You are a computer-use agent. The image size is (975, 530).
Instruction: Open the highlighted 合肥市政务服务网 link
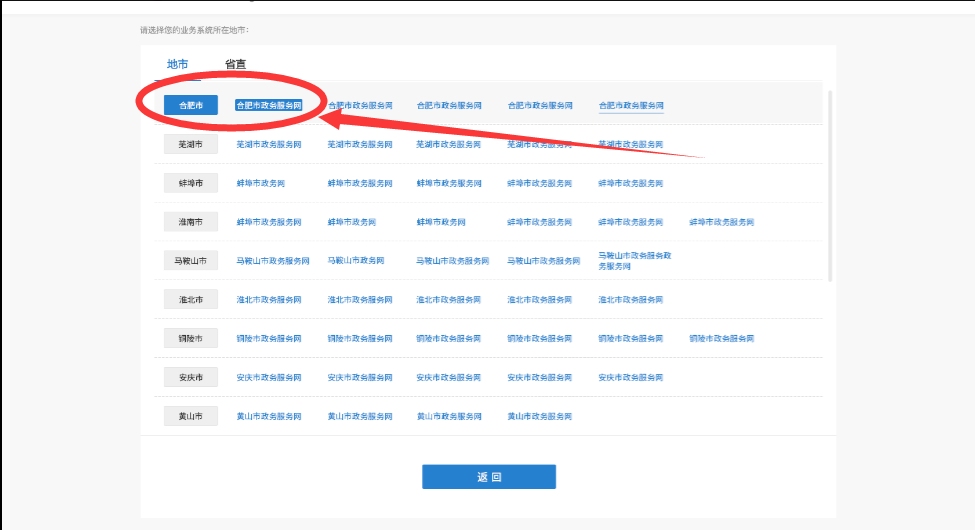[268, 105]
